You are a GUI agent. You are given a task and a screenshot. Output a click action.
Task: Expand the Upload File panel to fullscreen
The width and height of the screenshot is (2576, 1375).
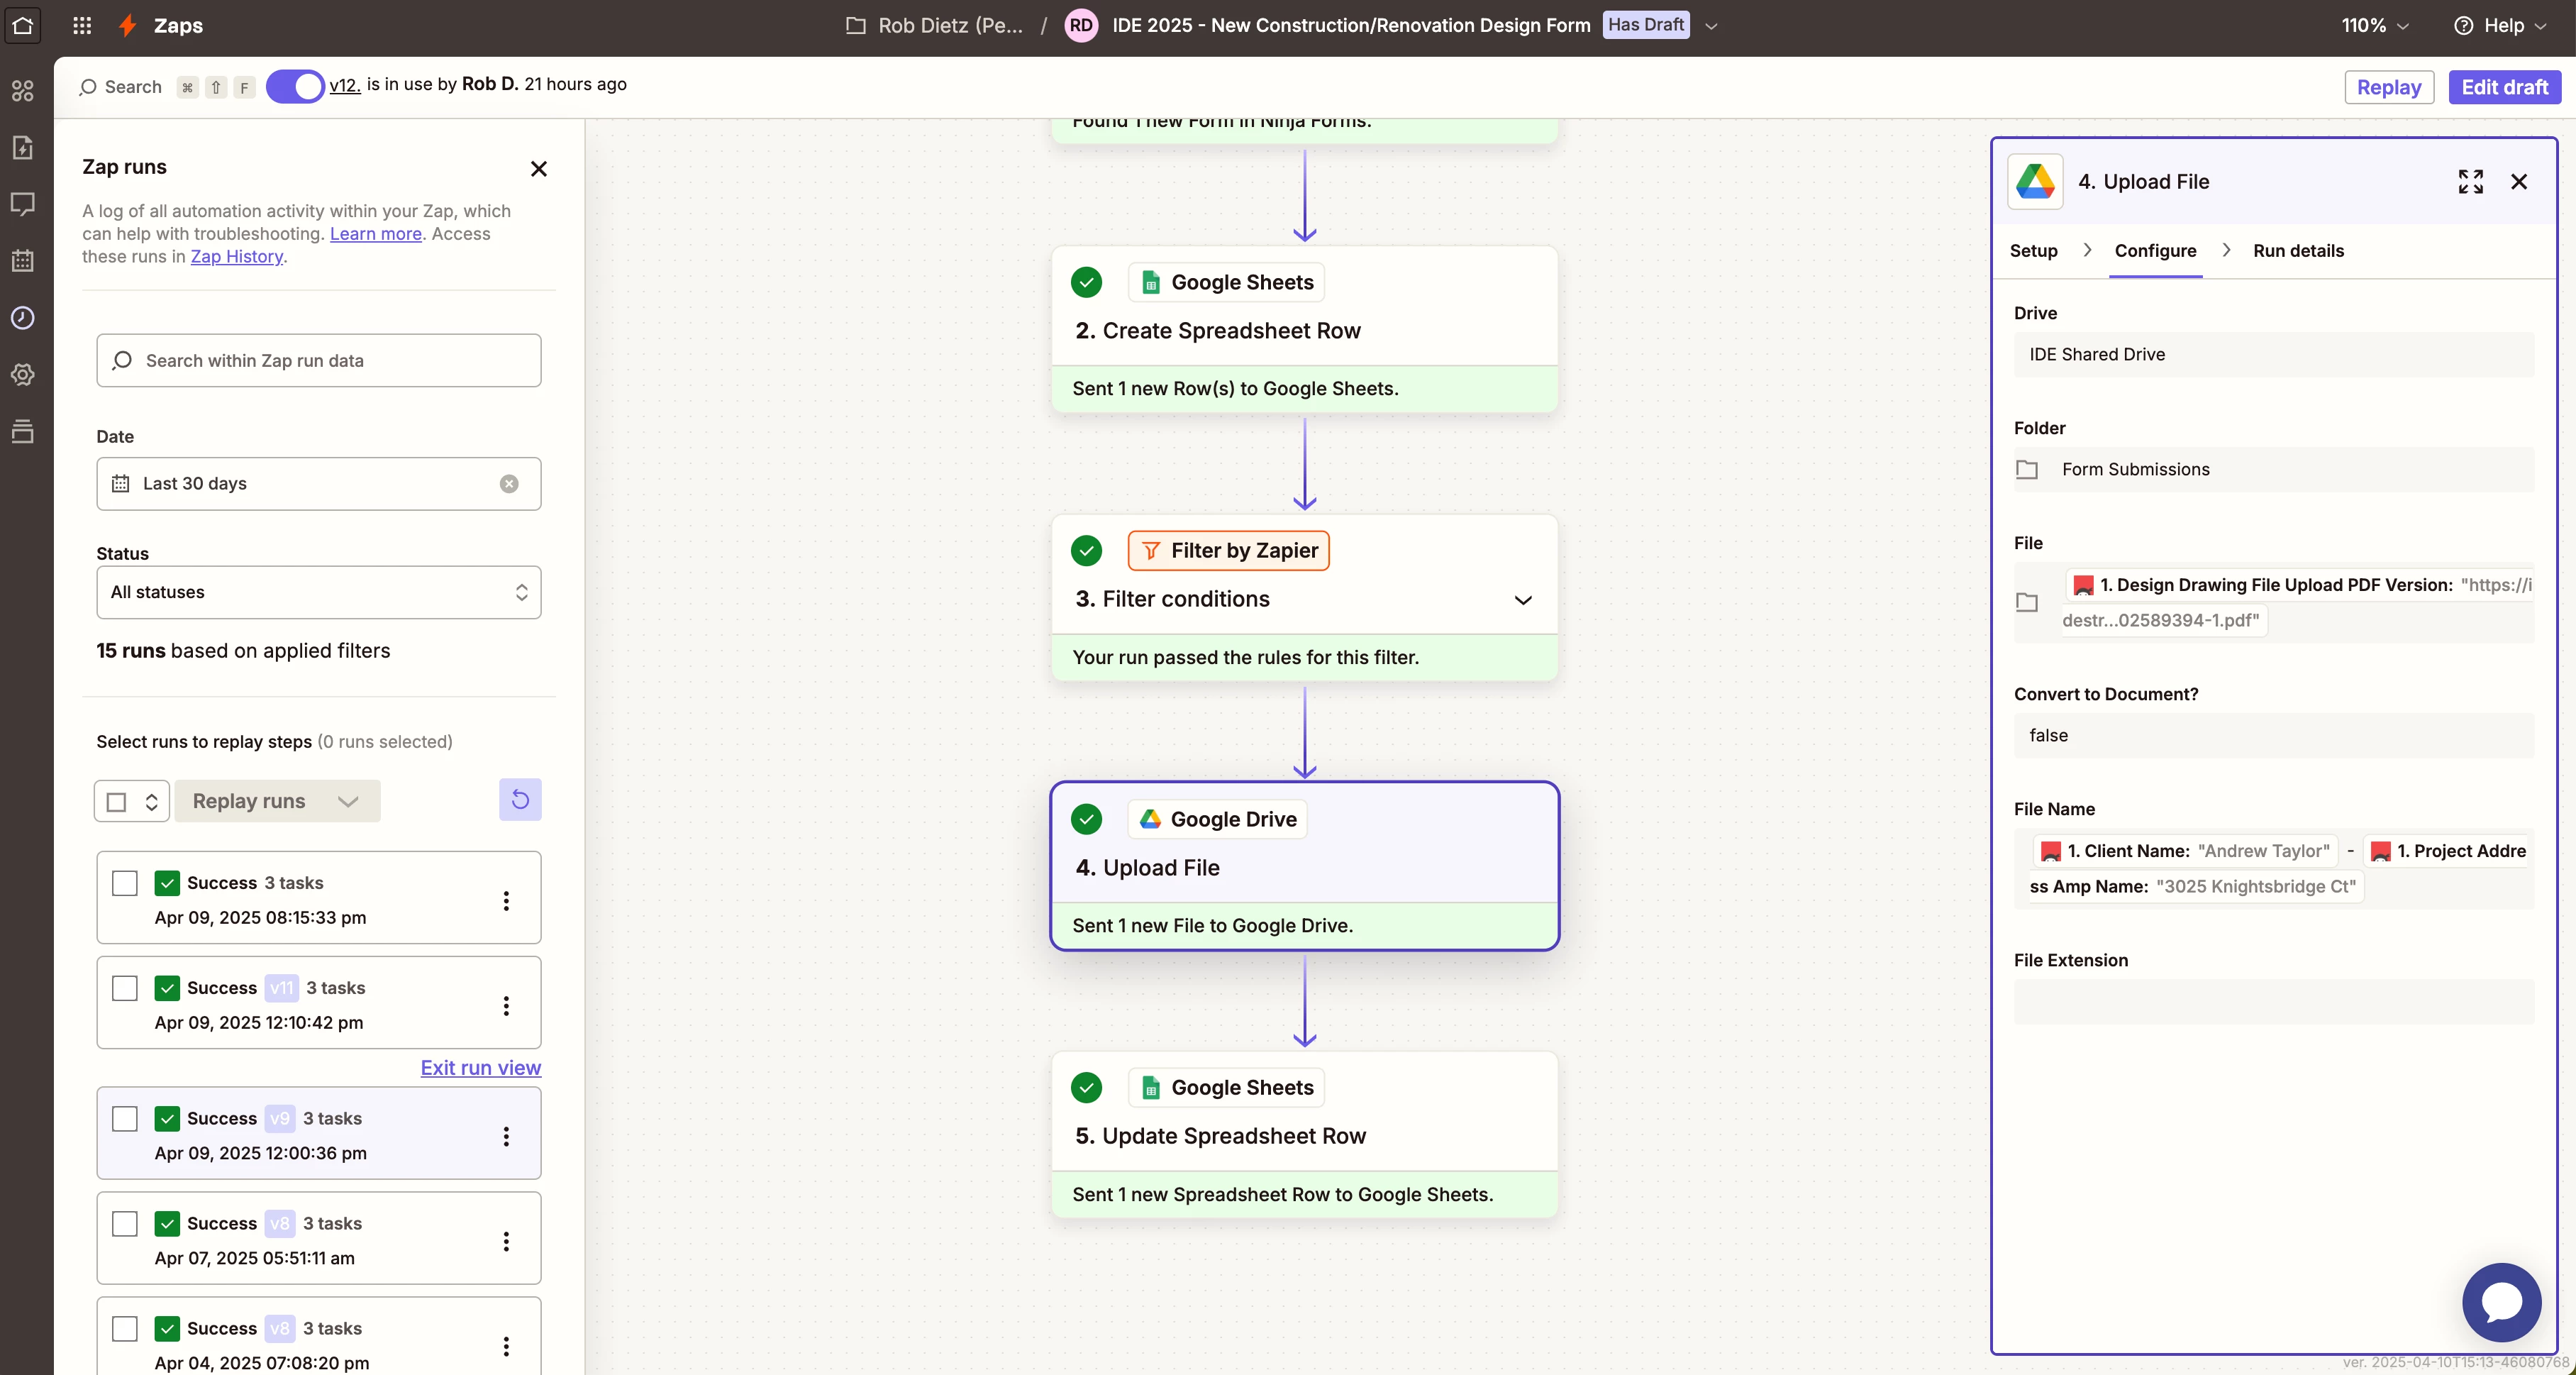tap(2471, 182)
